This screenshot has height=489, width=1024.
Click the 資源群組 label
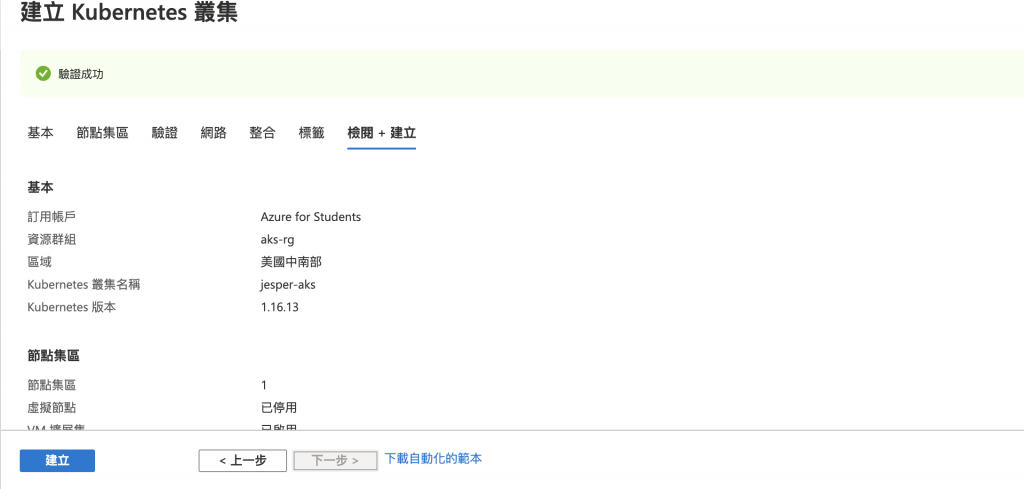[x=52, y=240]
